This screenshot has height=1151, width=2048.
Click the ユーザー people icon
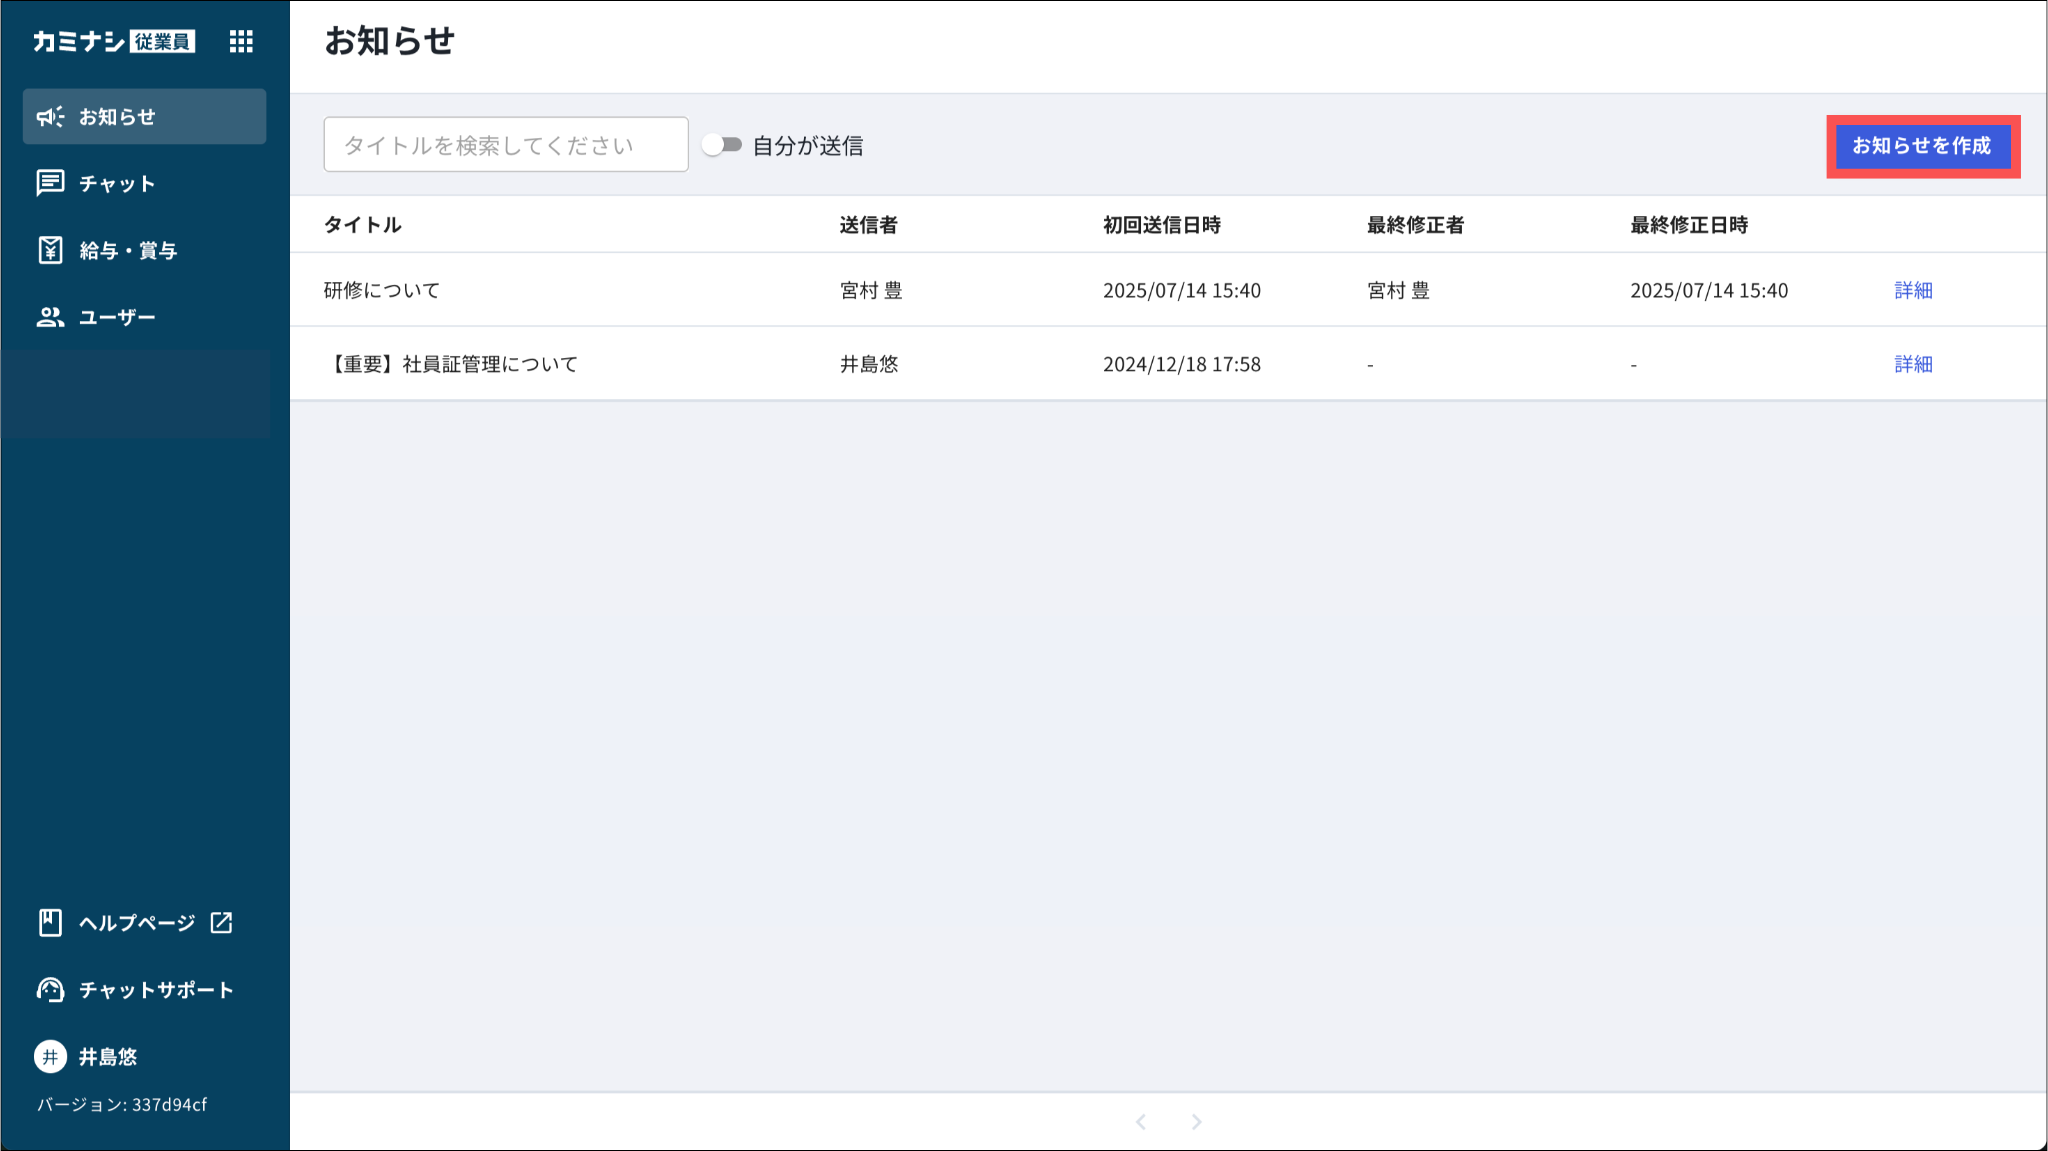tap(50, 317)
